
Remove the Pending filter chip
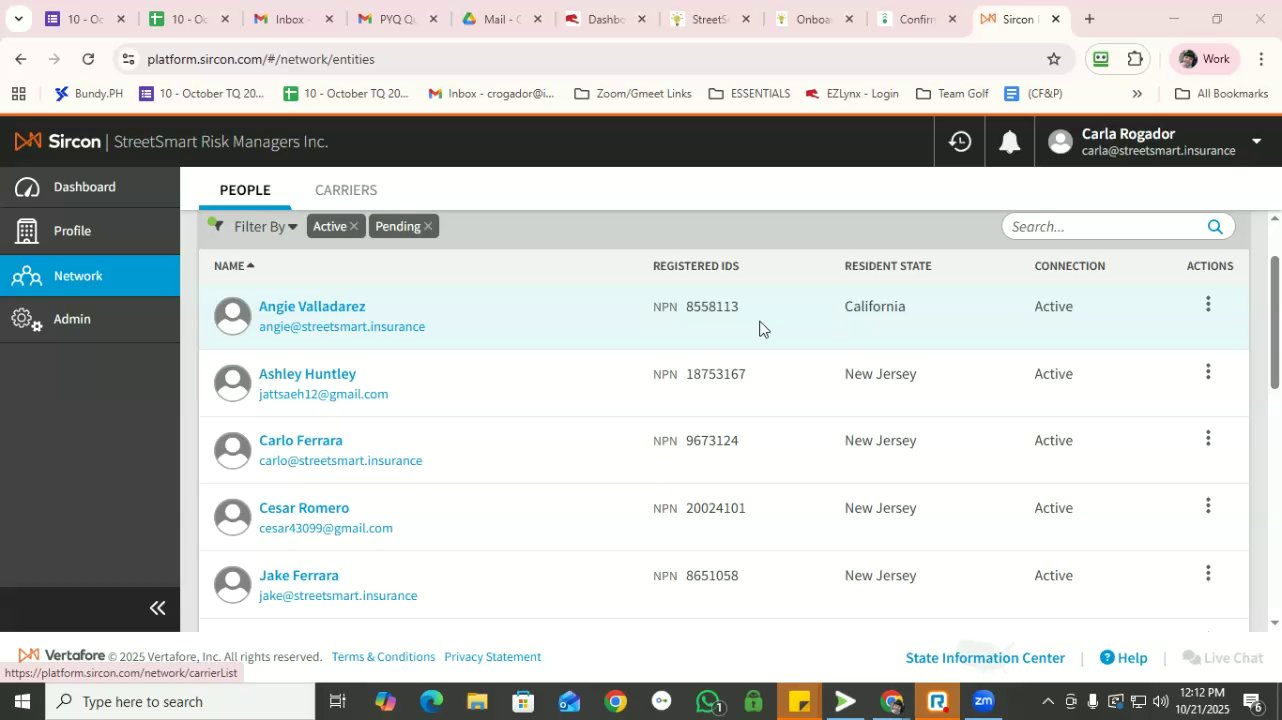[428, 227]
